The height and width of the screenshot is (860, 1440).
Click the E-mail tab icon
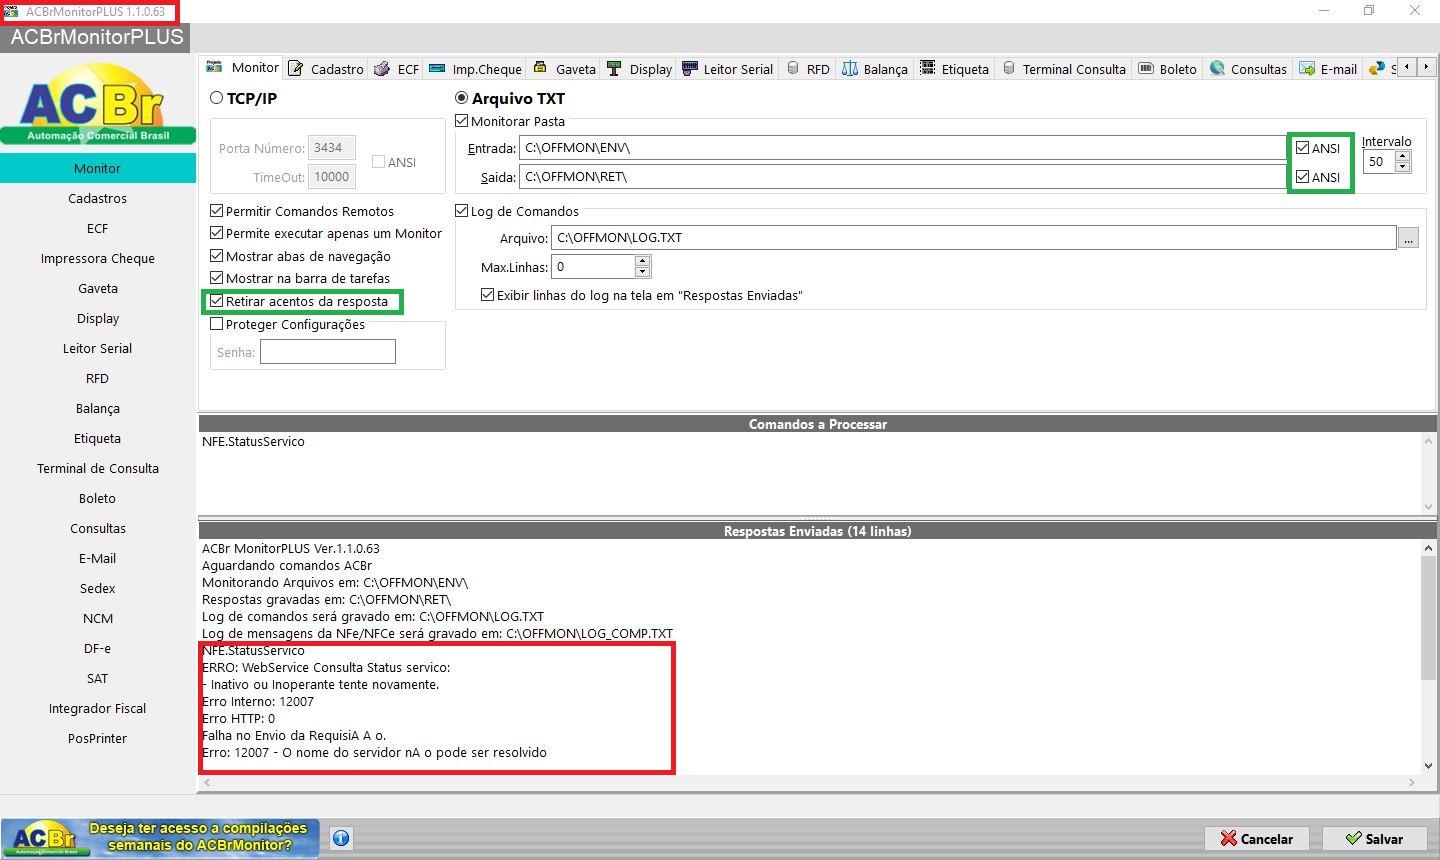(1306, 68)
